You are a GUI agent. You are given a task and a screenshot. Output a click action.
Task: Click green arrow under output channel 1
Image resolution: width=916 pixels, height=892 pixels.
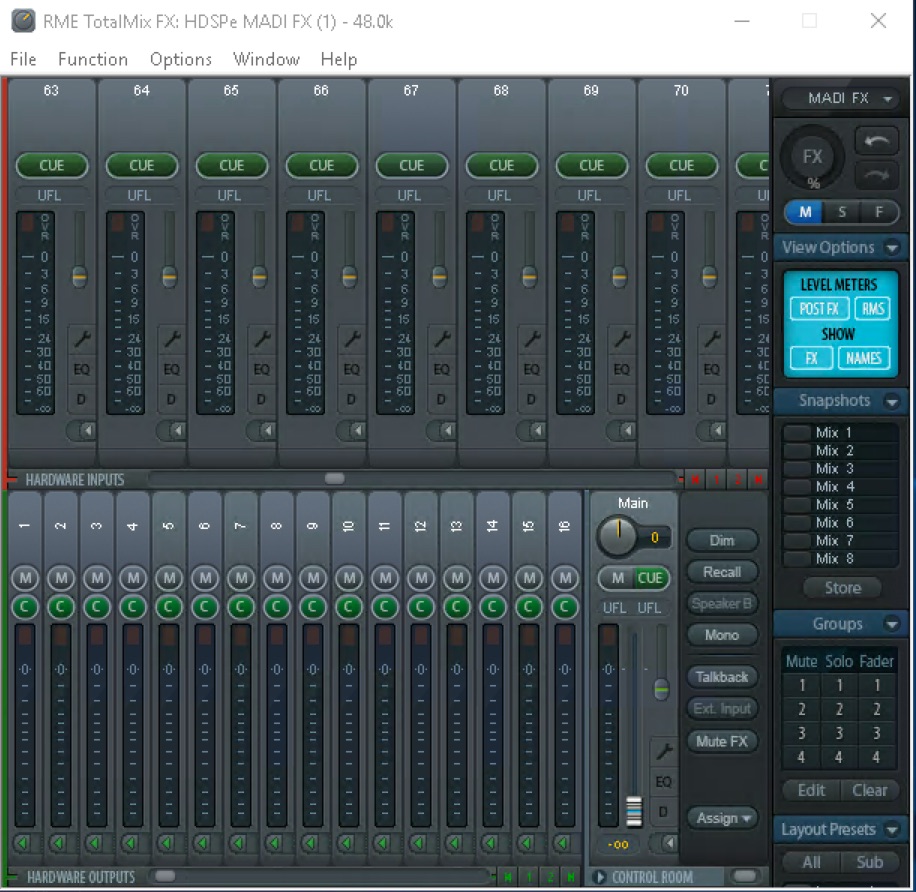(x=23, y=843)
